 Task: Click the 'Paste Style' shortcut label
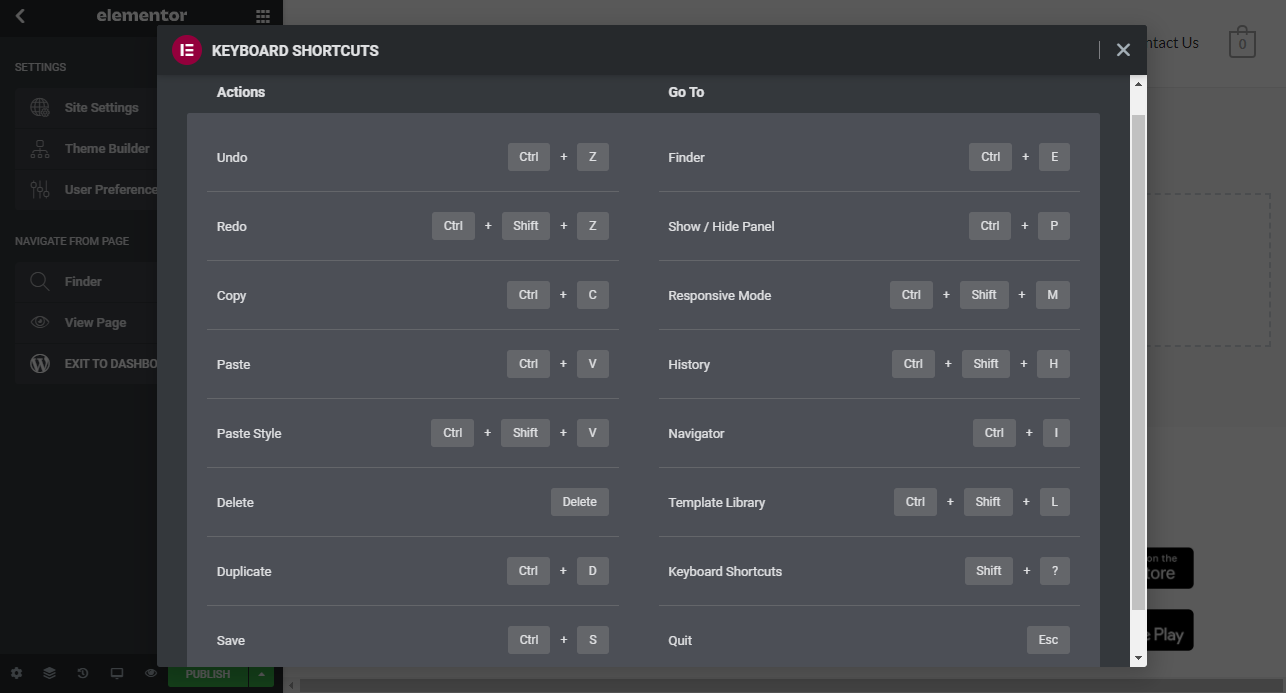(x=249, y=433)
